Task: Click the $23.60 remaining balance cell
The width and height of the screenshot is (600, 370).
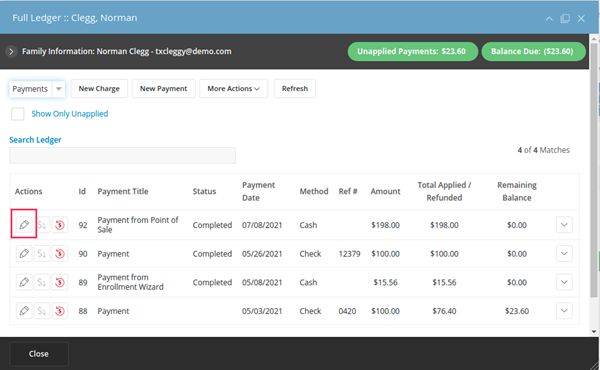Action: tap(517, 311)
